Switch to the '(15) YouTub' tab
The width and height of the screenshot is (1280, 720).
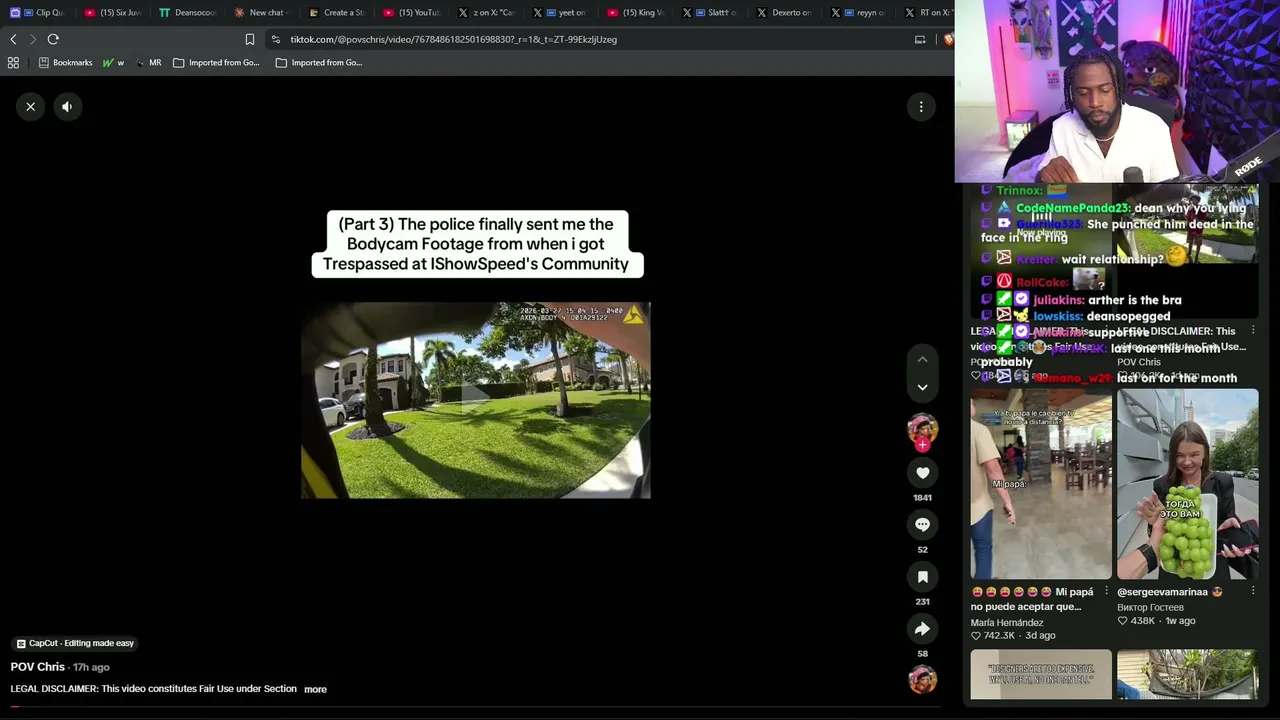tap(412, 12)
